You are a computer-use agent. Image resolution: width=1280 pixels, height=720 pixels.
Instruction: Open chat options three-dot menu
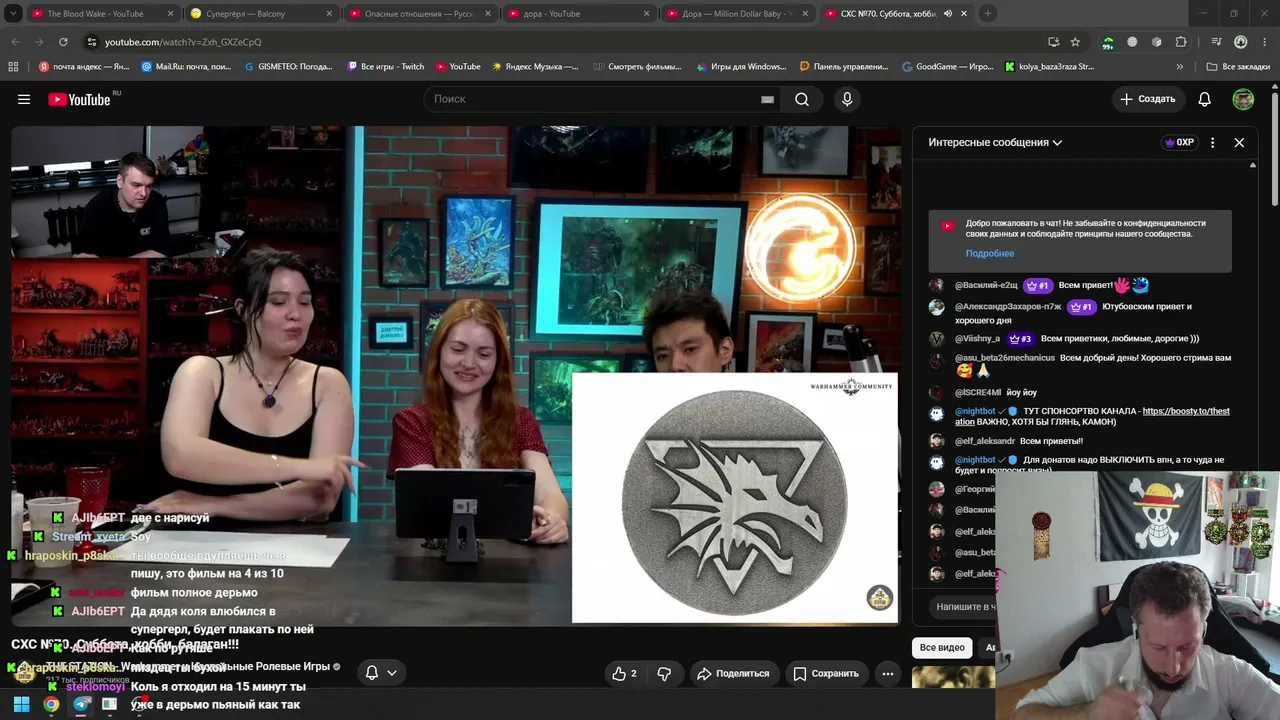coord(1213,143)
